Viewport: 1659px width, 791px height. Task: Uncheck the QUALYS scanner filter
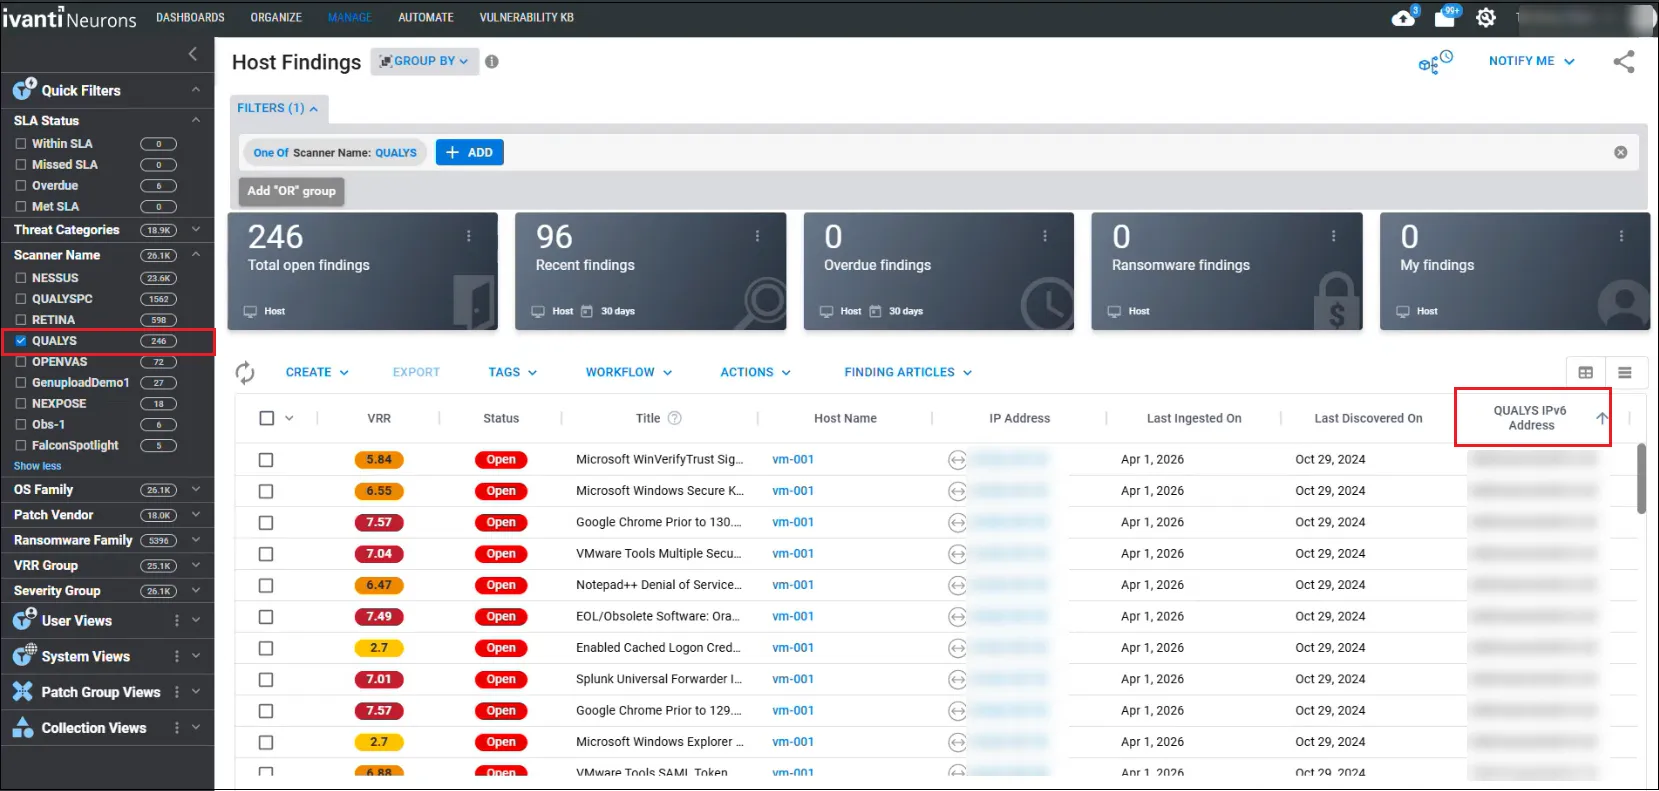click(x=21, y=341)
